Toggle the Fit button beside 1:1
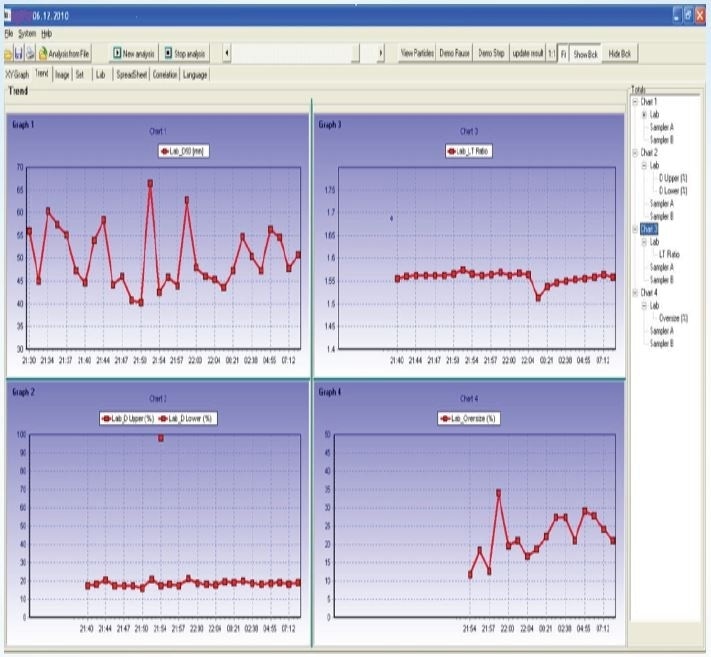Viewport: 711px width, 657px height. coord(563,54)
